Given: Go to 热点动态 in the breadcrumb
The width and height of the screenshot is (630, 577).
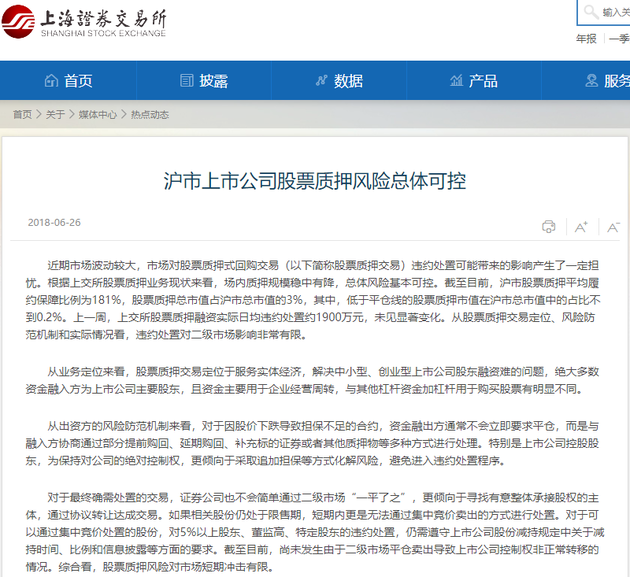Looking at the screenshot, I should coord(150,115).
